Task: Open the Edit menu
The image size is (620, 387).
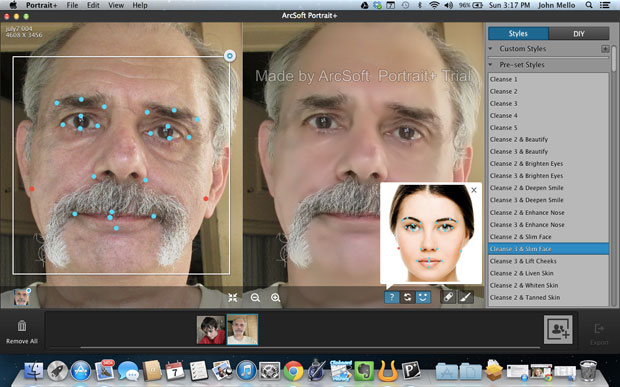Action: pos(93,5)
